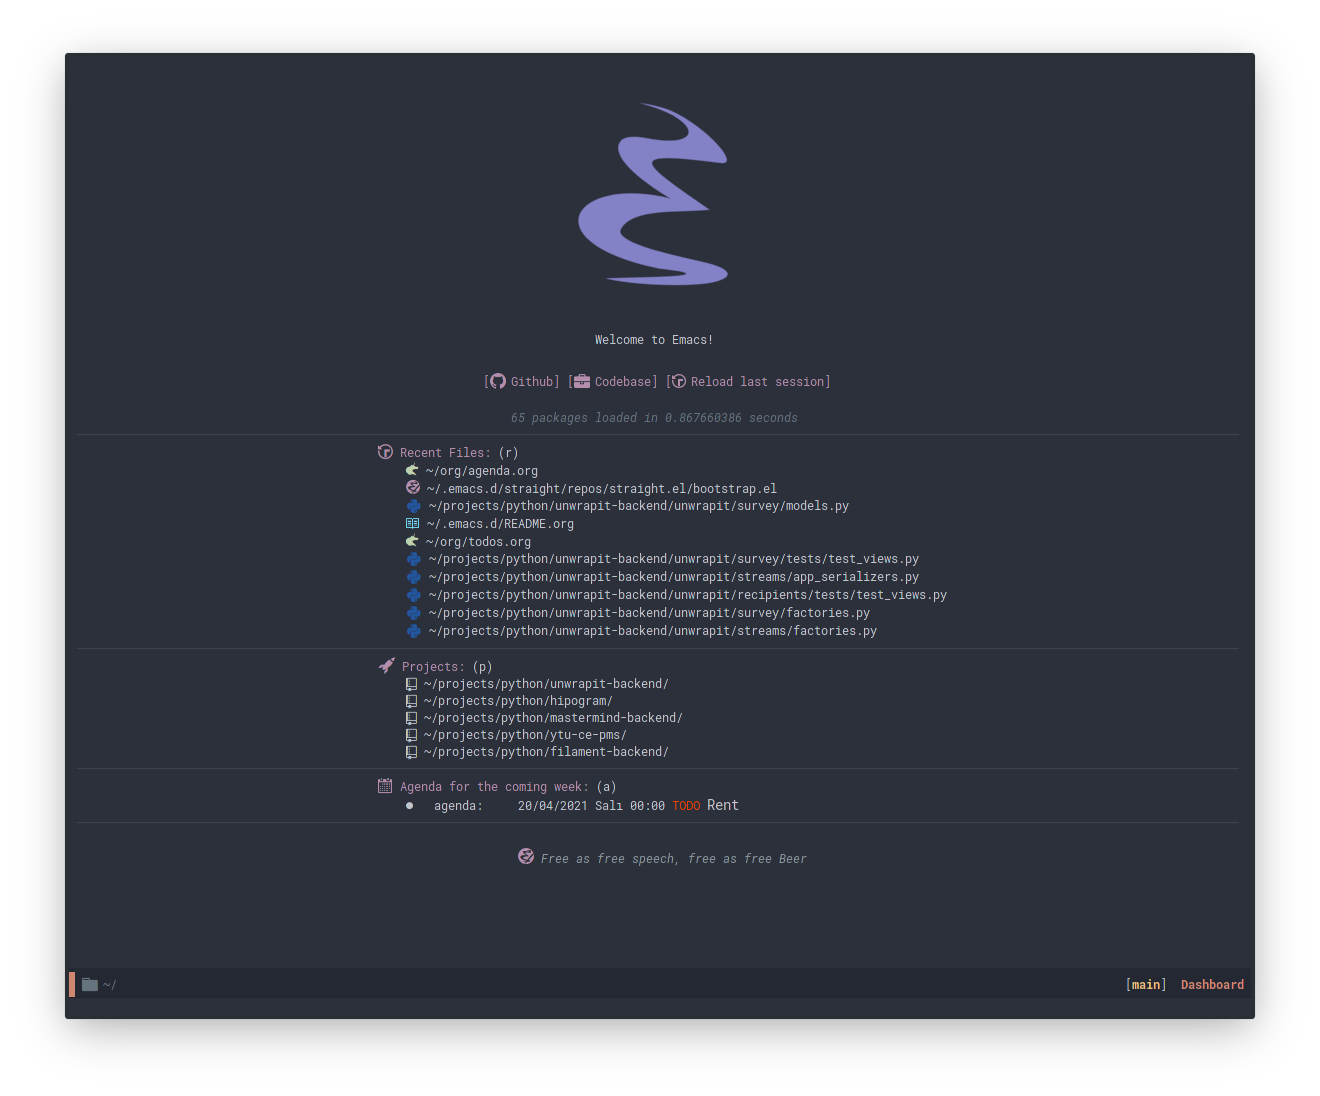Click the Python icon beside survey/models.py
1320x1096 pixels.
click(413, 506)
